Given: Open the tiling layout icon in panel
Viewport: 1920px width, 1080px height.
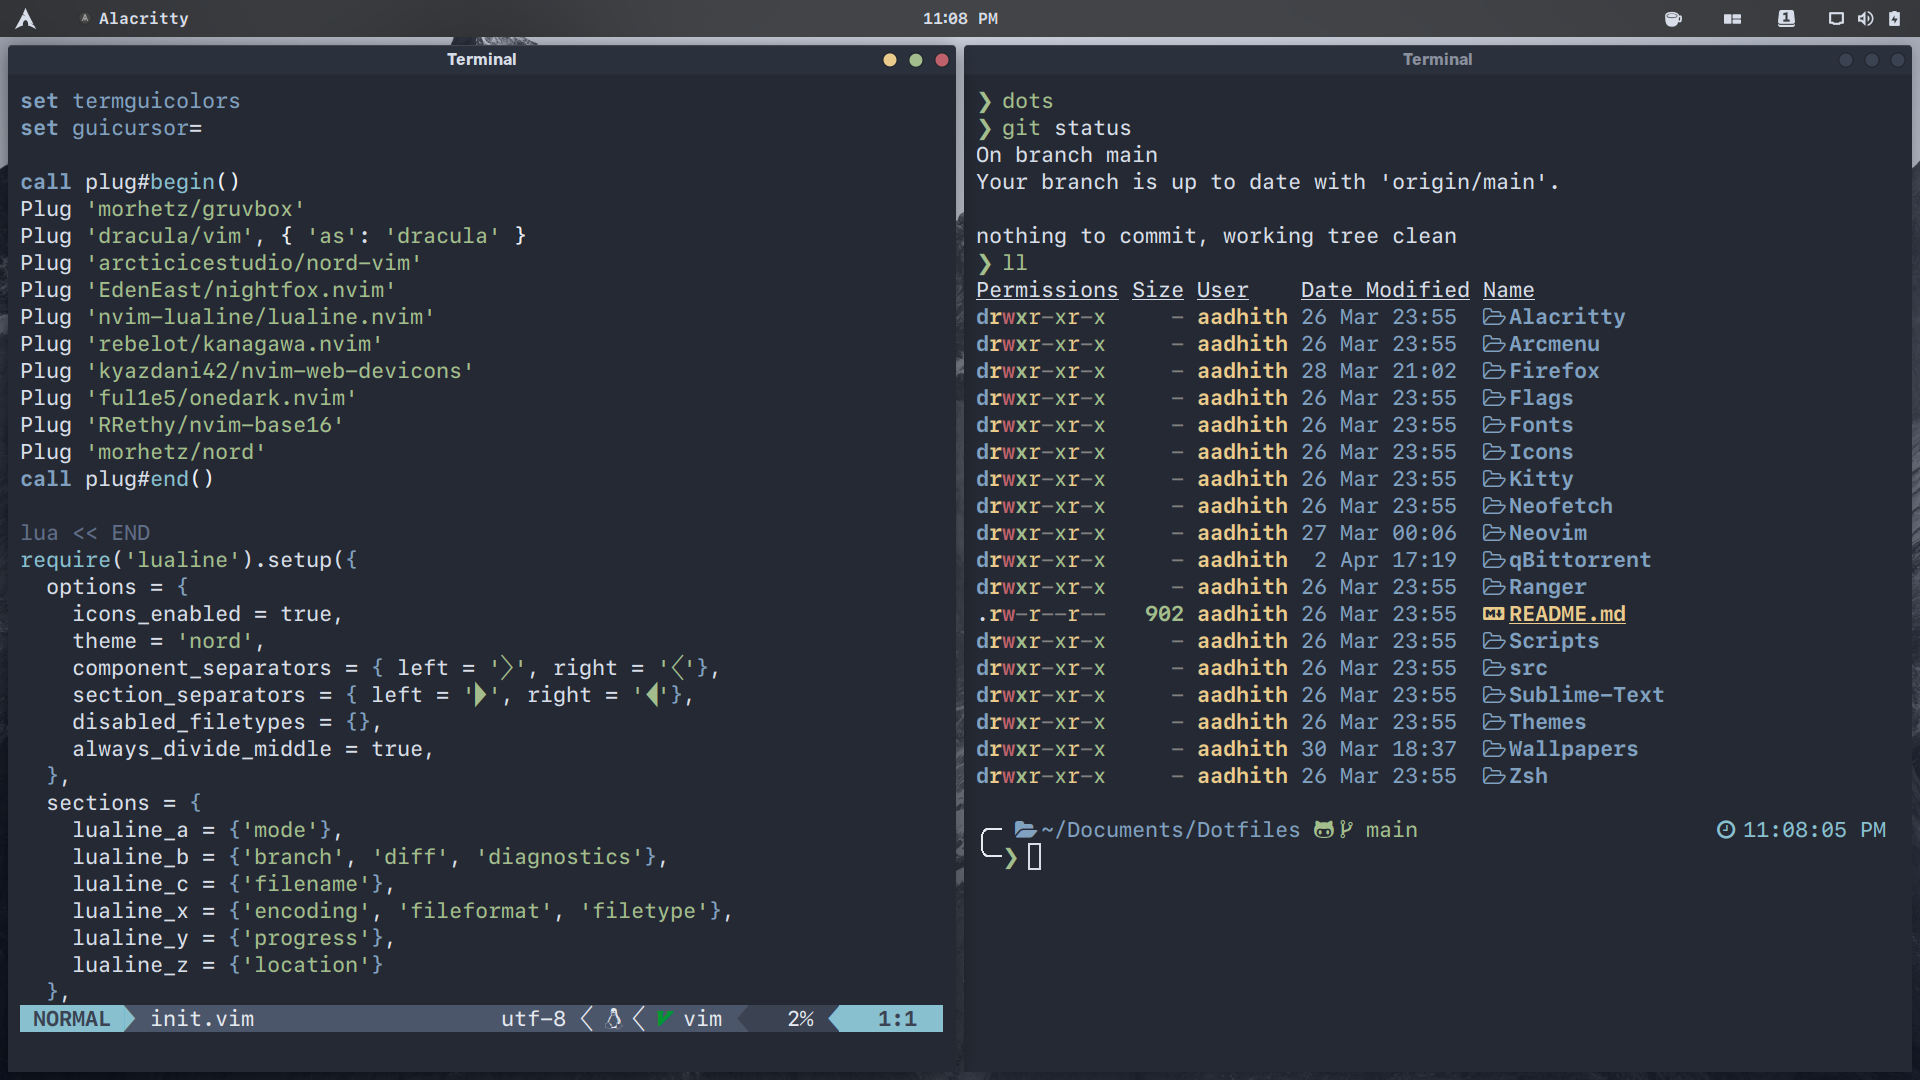Looking at the screenshot, I should (1732, 18).
